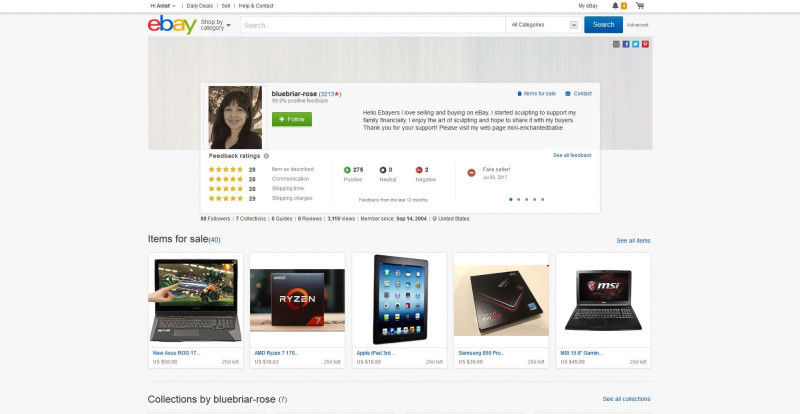The width and height of the screenshot is (800, 414).
Task: Share the profile on Facebook
Action: [x=626, y=44]
